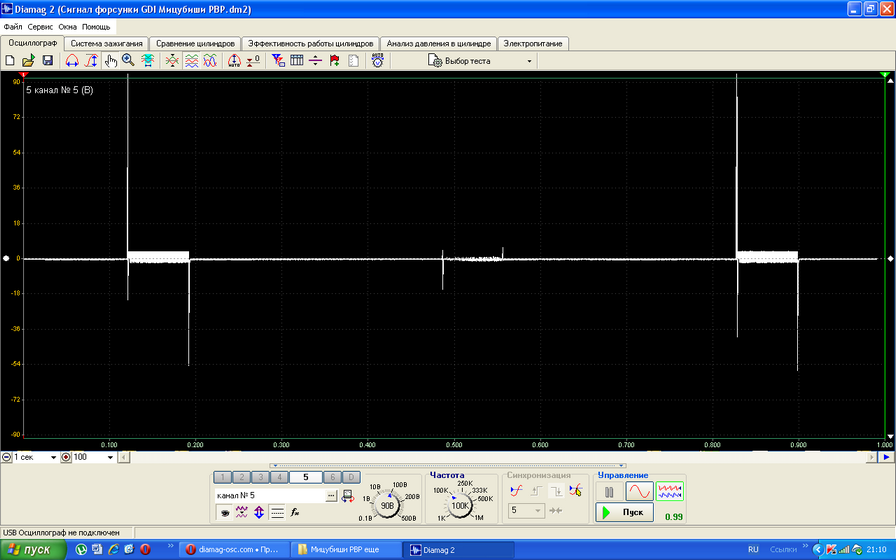Activate the hand pan tool

click(x=110, y=61)
